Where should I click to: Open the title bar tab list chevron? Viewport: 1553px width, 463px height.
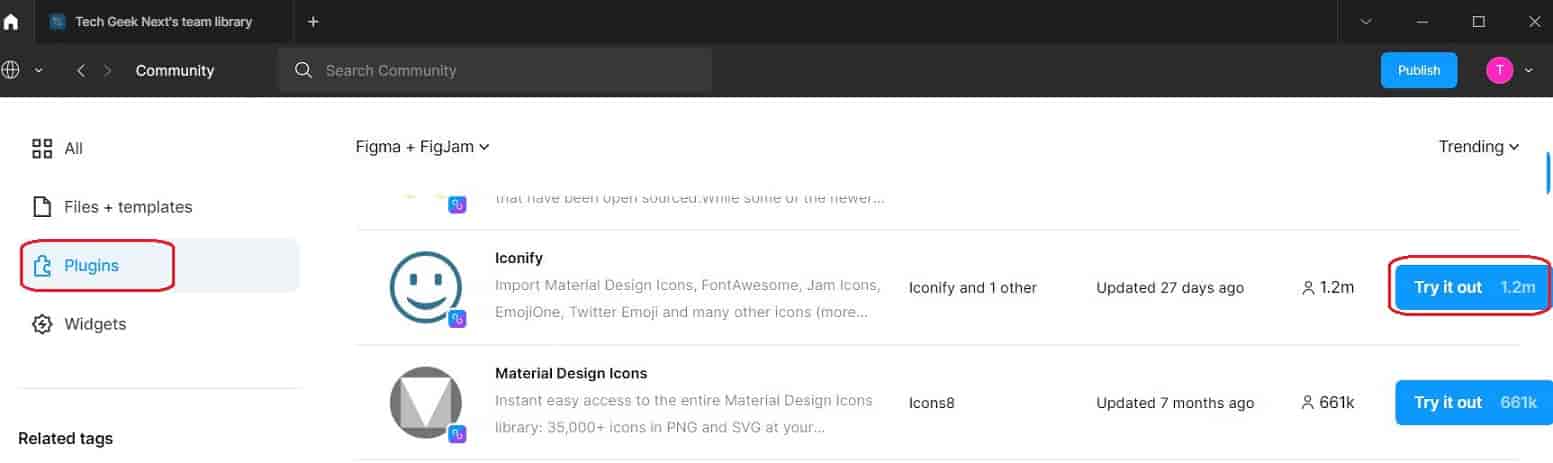[1366, 21]
